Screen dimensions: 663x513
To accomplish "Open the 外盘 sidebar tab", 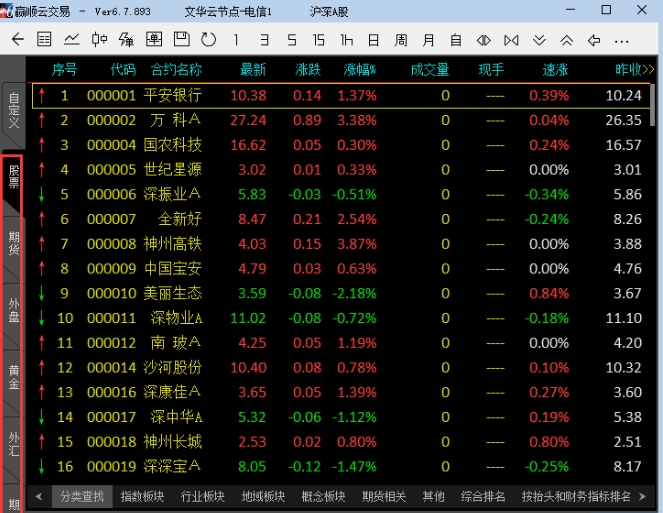I will [x=14, y=310].
